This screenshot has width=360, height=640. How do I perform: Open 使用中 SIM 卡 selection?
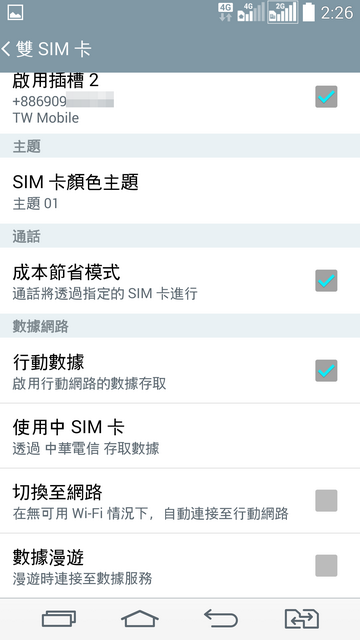coord(180,436)
